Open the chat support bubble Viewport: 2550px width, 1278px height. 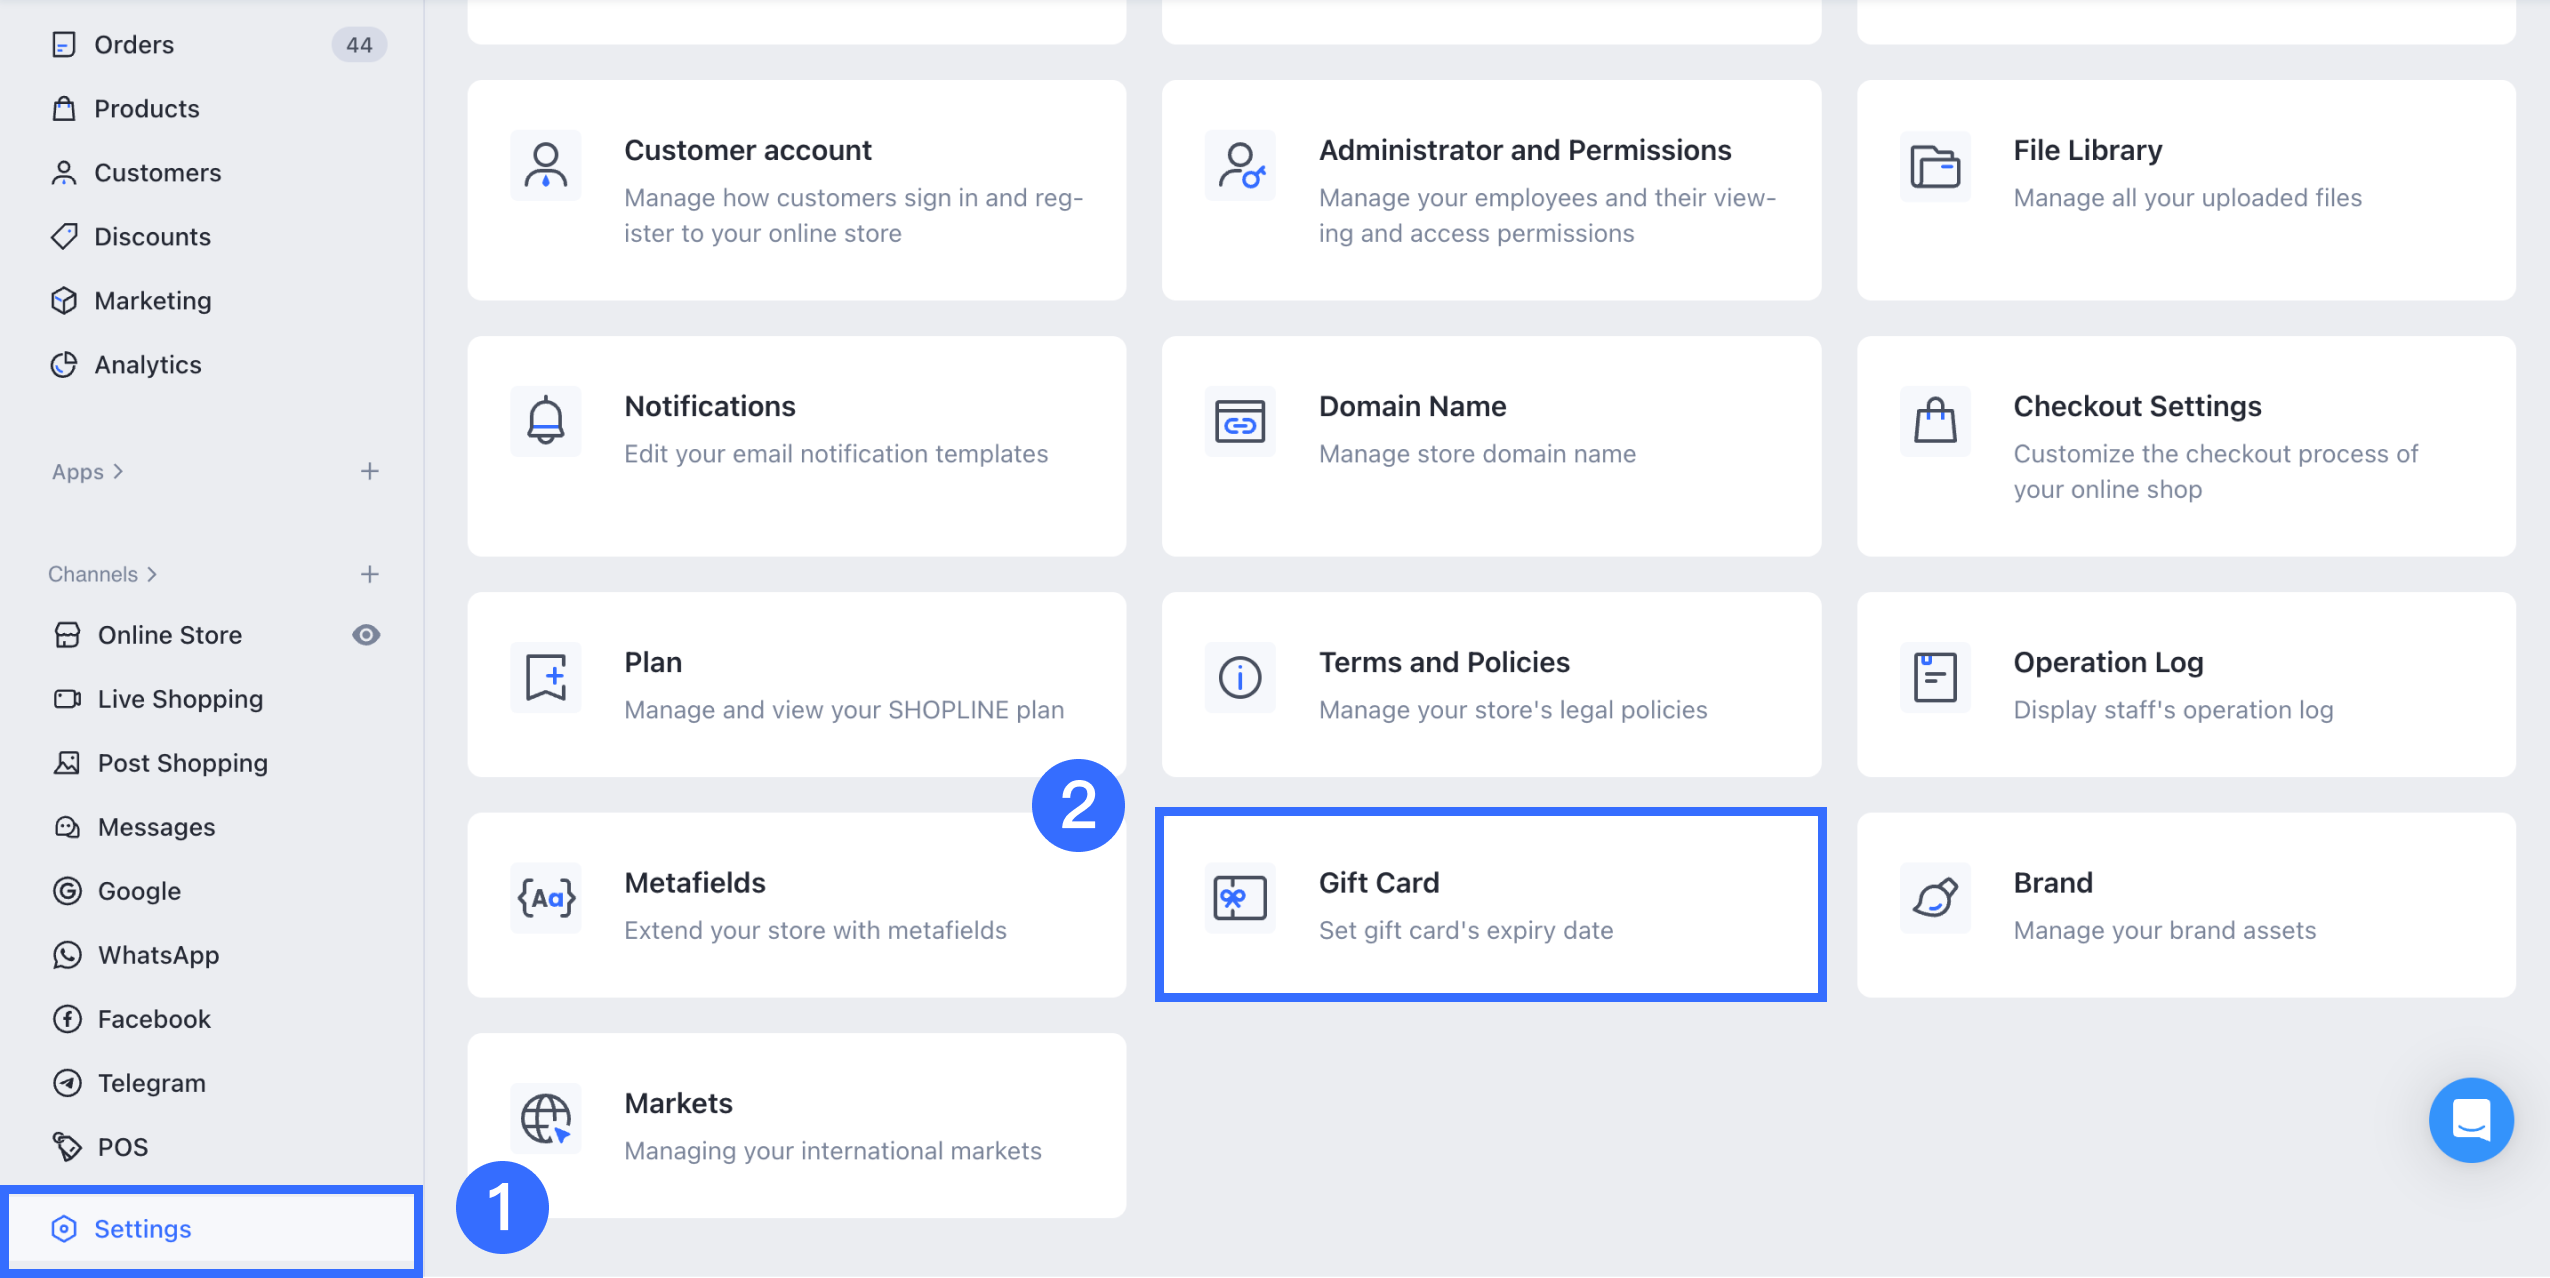pyautogui.click(x=2470, y=1119)
